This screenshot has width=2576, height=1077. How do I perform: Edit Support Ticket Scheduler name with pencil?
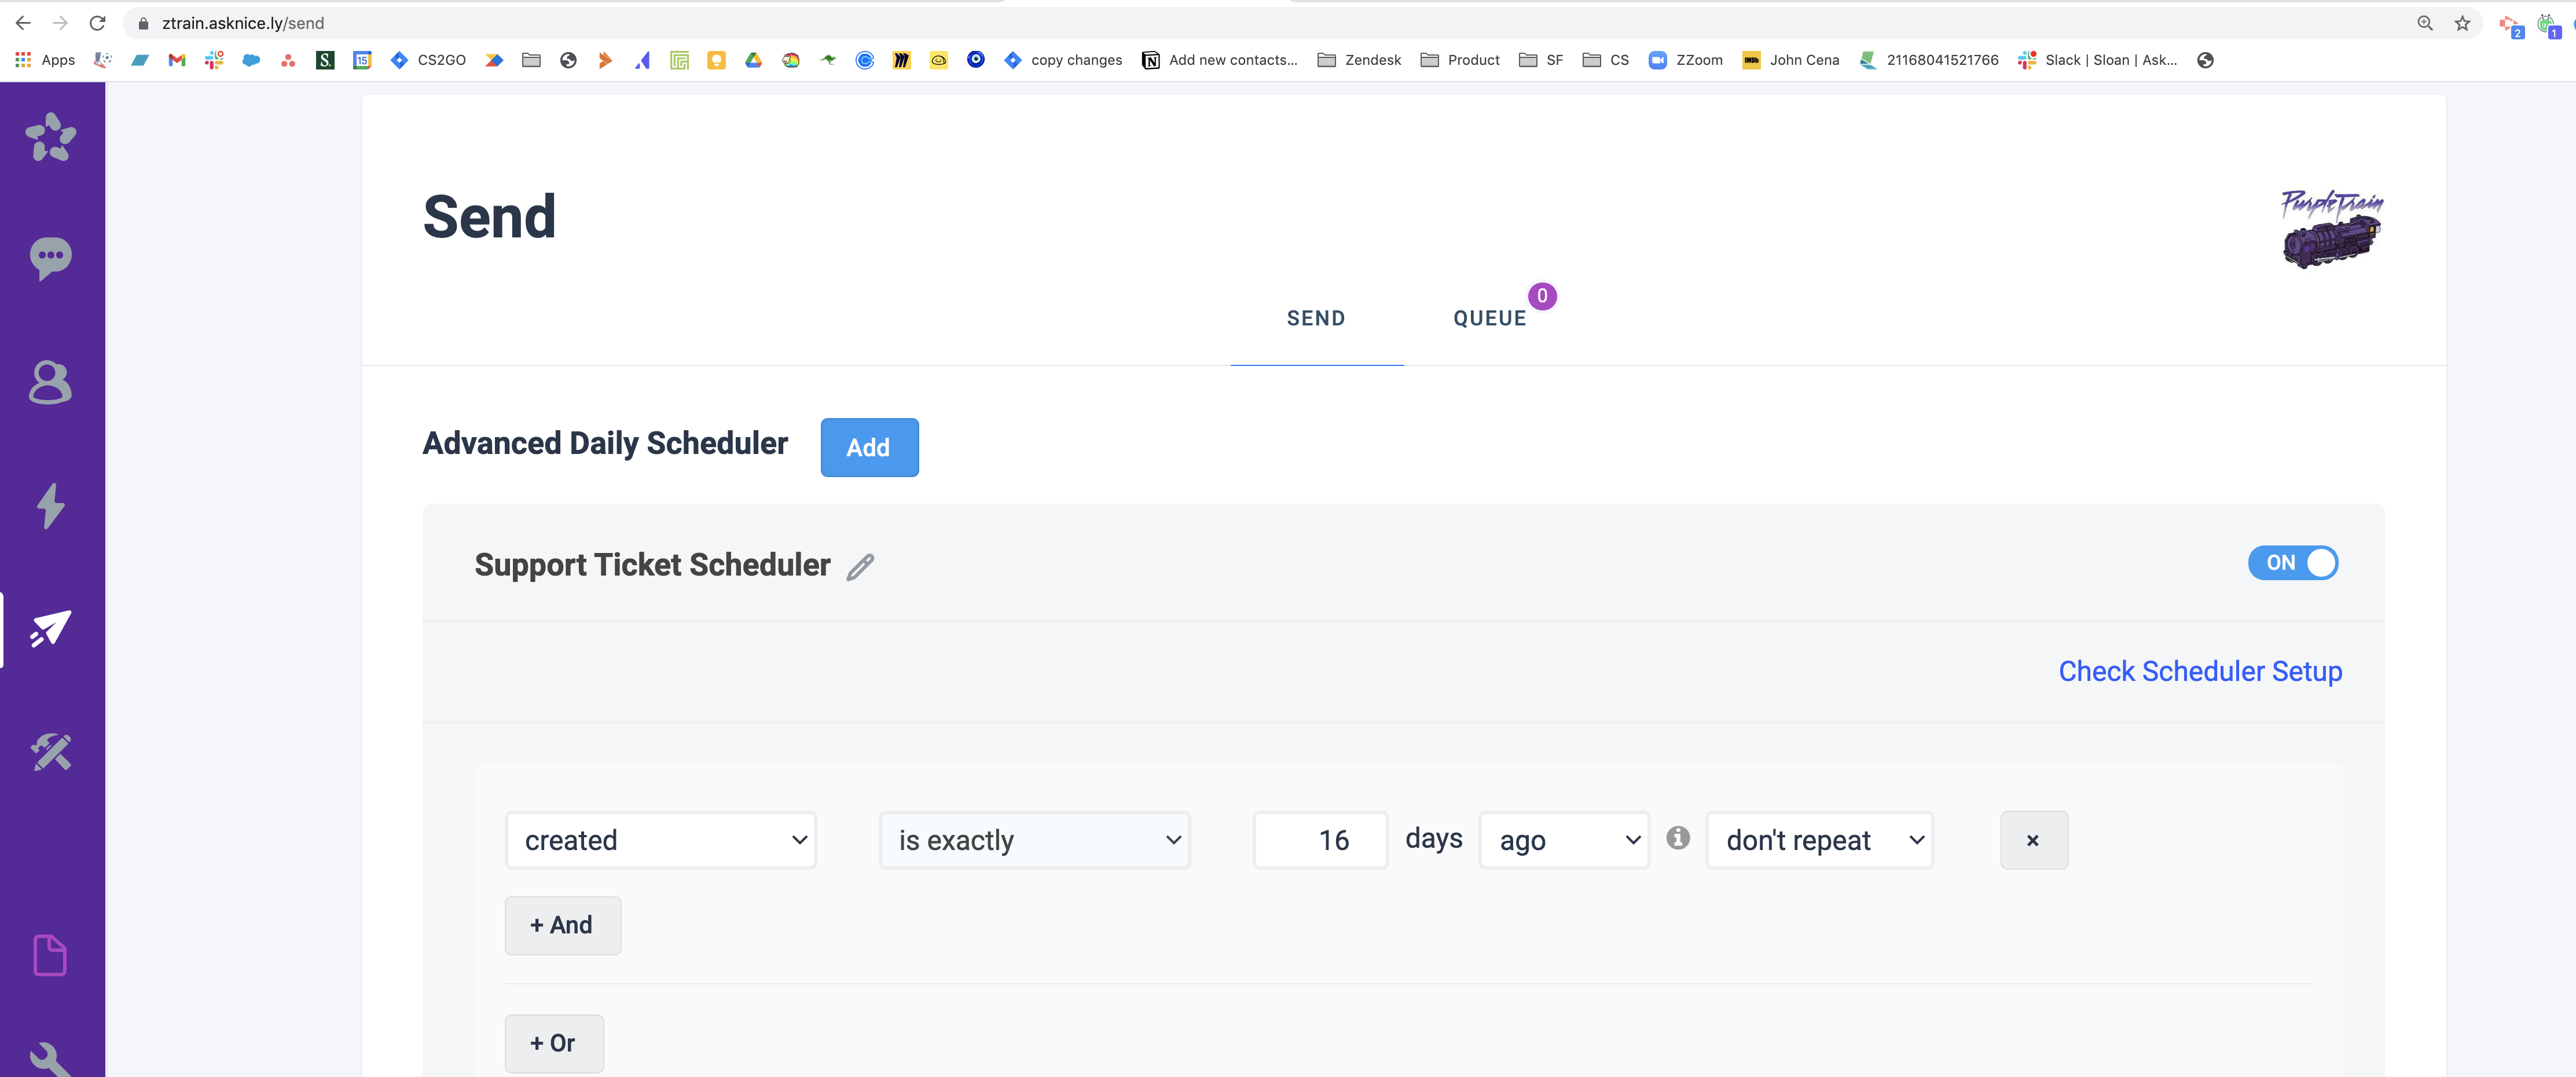tap(860, 567)
